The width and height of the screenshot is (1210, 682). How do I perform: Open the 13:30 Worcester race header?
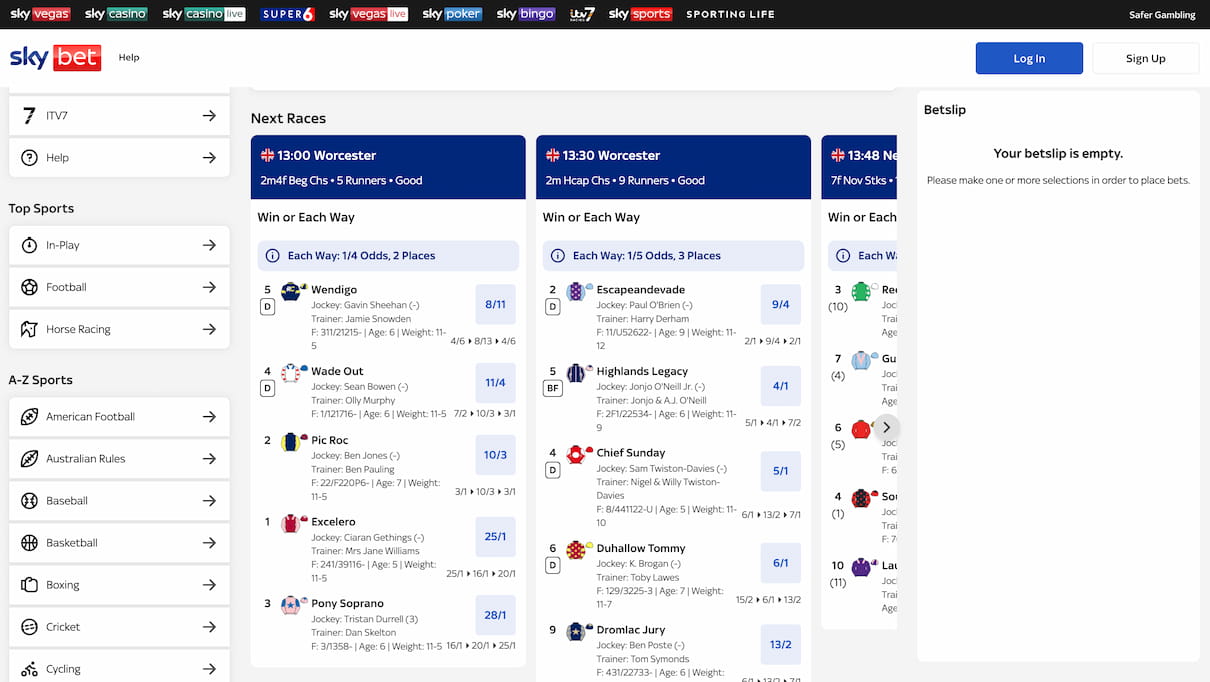coord(673,167)
